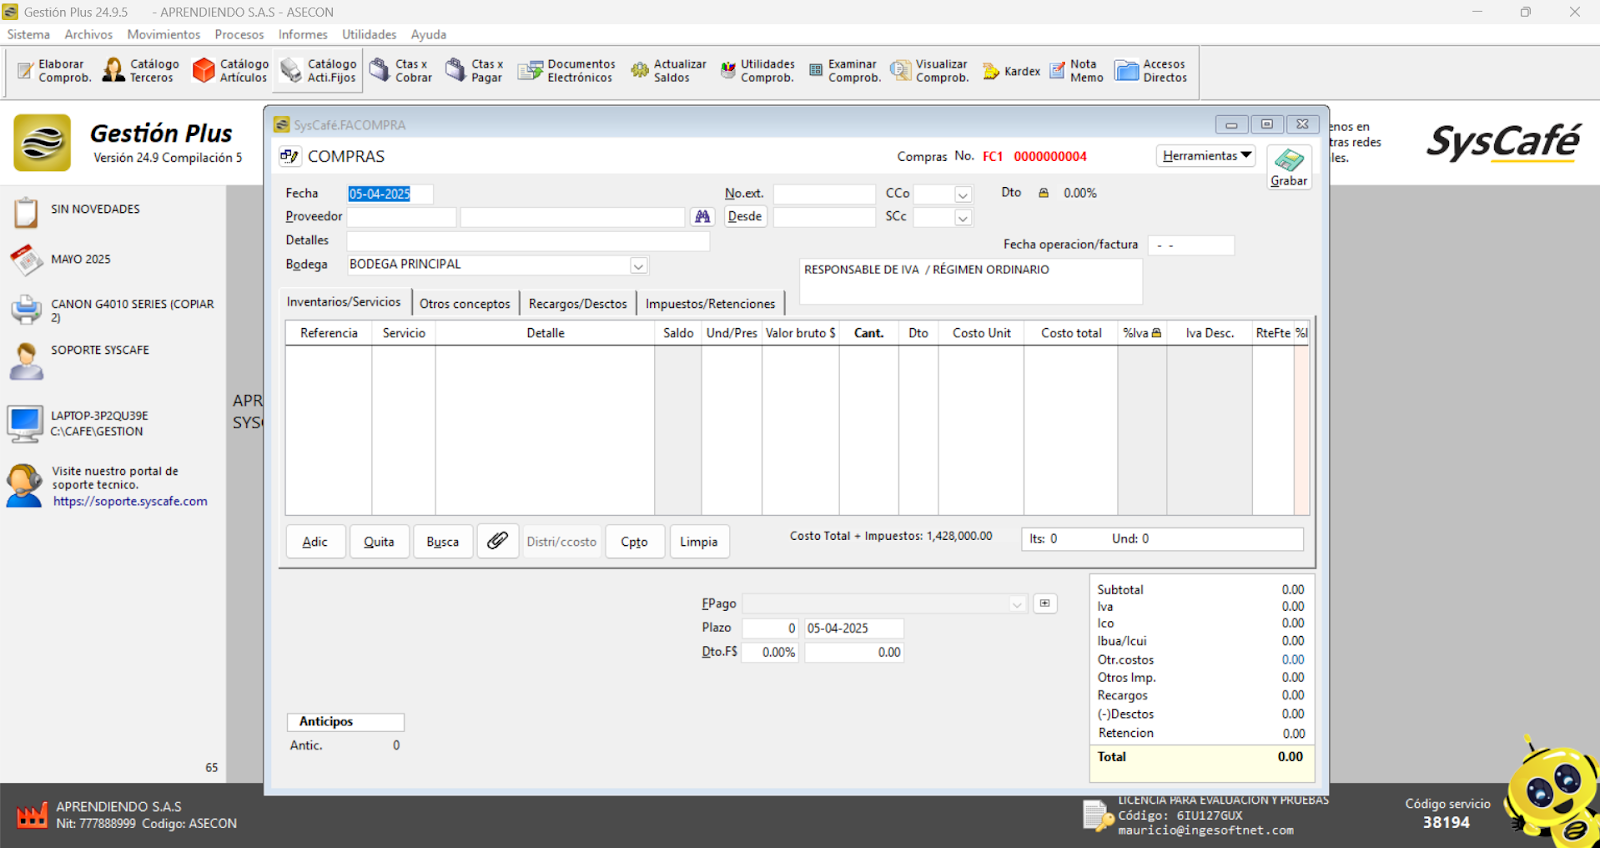Open the Herramientas dropdown

tap(1206, 156)
